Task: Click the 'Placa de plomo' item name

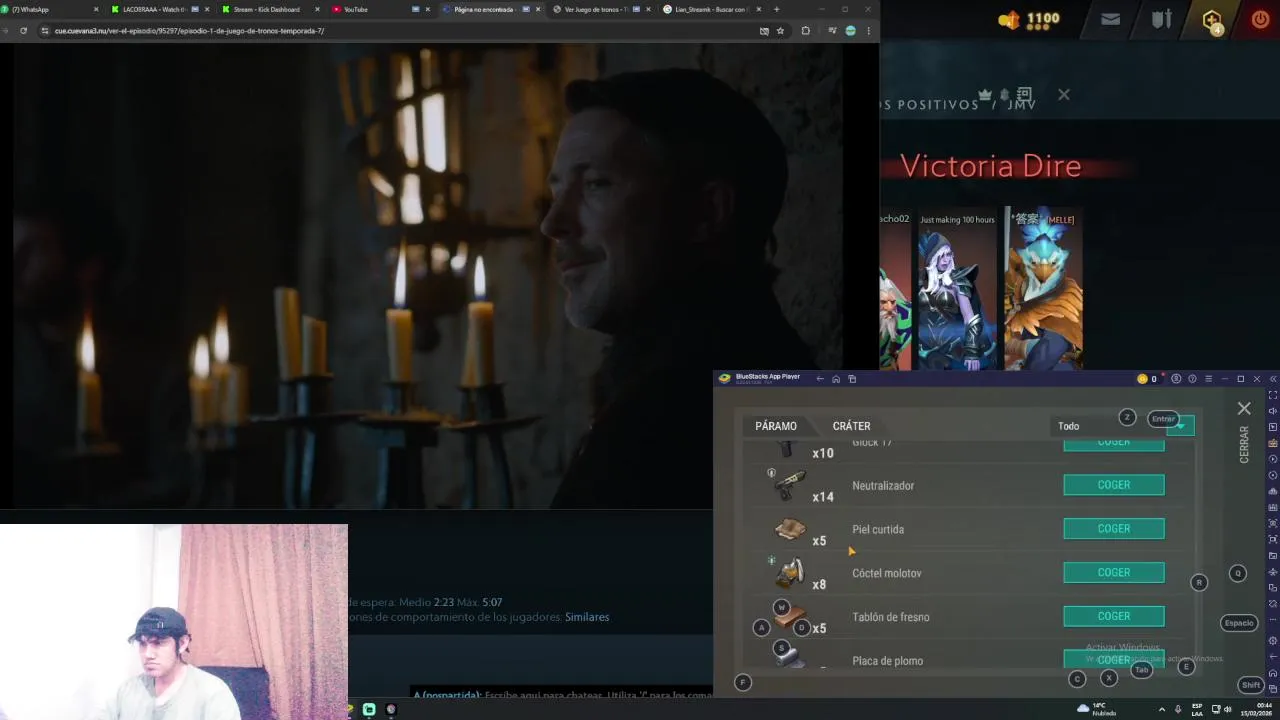Action: (887, 661)
